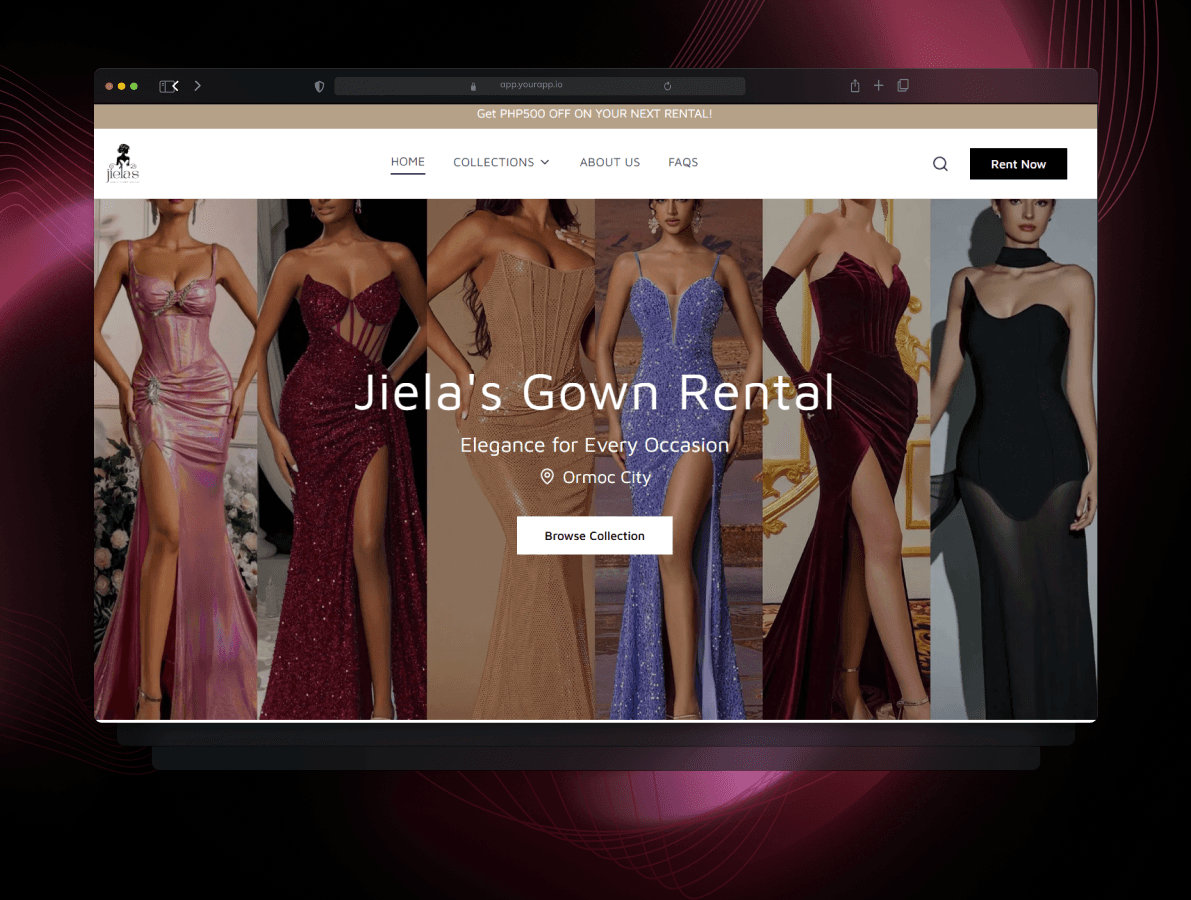Open the ABOUT US page
This screenshot has width=1191, height=900.
coord(609,163)
